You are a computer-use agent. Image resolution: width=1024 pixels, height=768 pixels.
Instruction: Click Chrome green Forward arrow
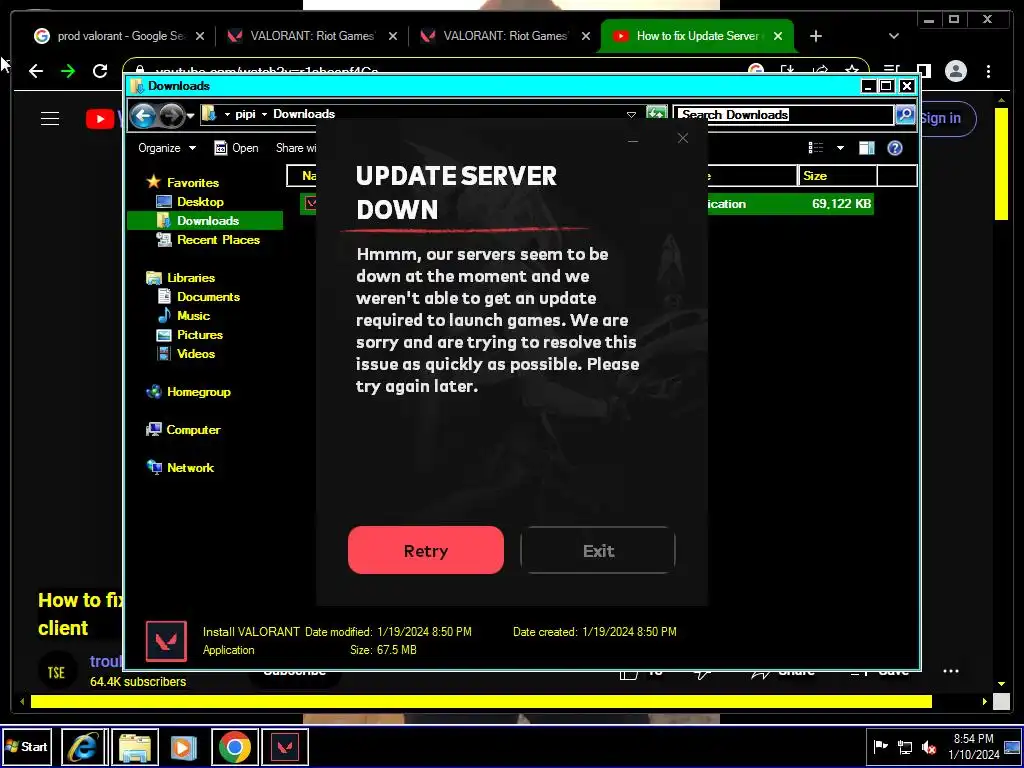point(68,71)
